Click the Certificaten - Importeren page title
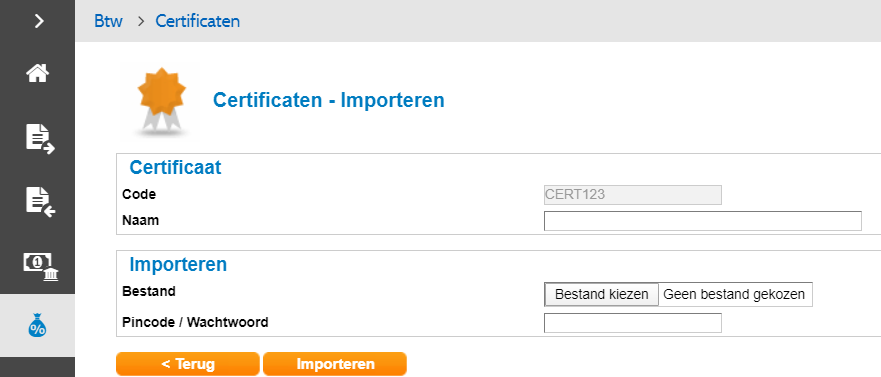 click(x=329, y=101)
